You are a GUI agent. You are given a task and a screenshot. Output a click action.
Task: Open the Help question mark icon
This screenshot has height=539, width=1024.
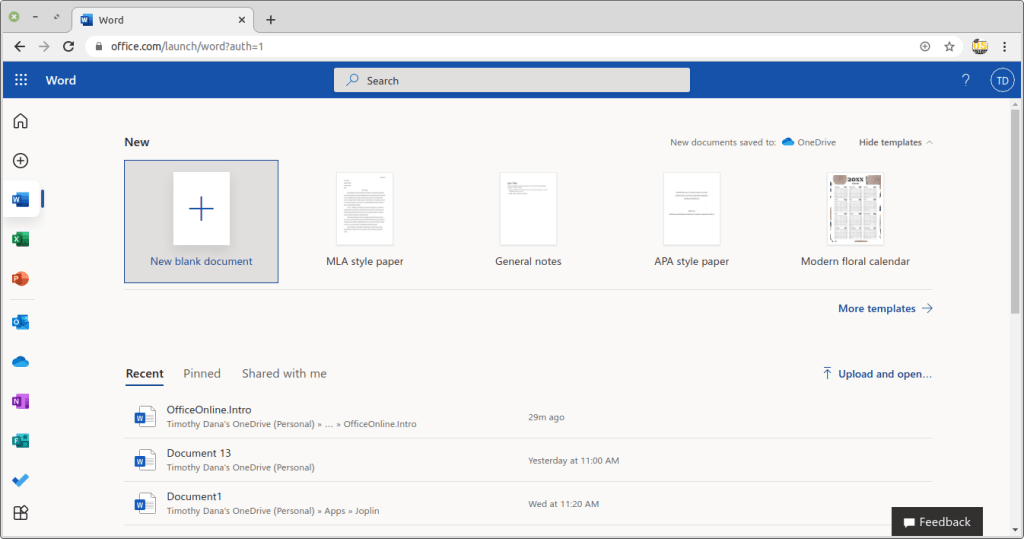pyautogui.click(x=965, y=80)
